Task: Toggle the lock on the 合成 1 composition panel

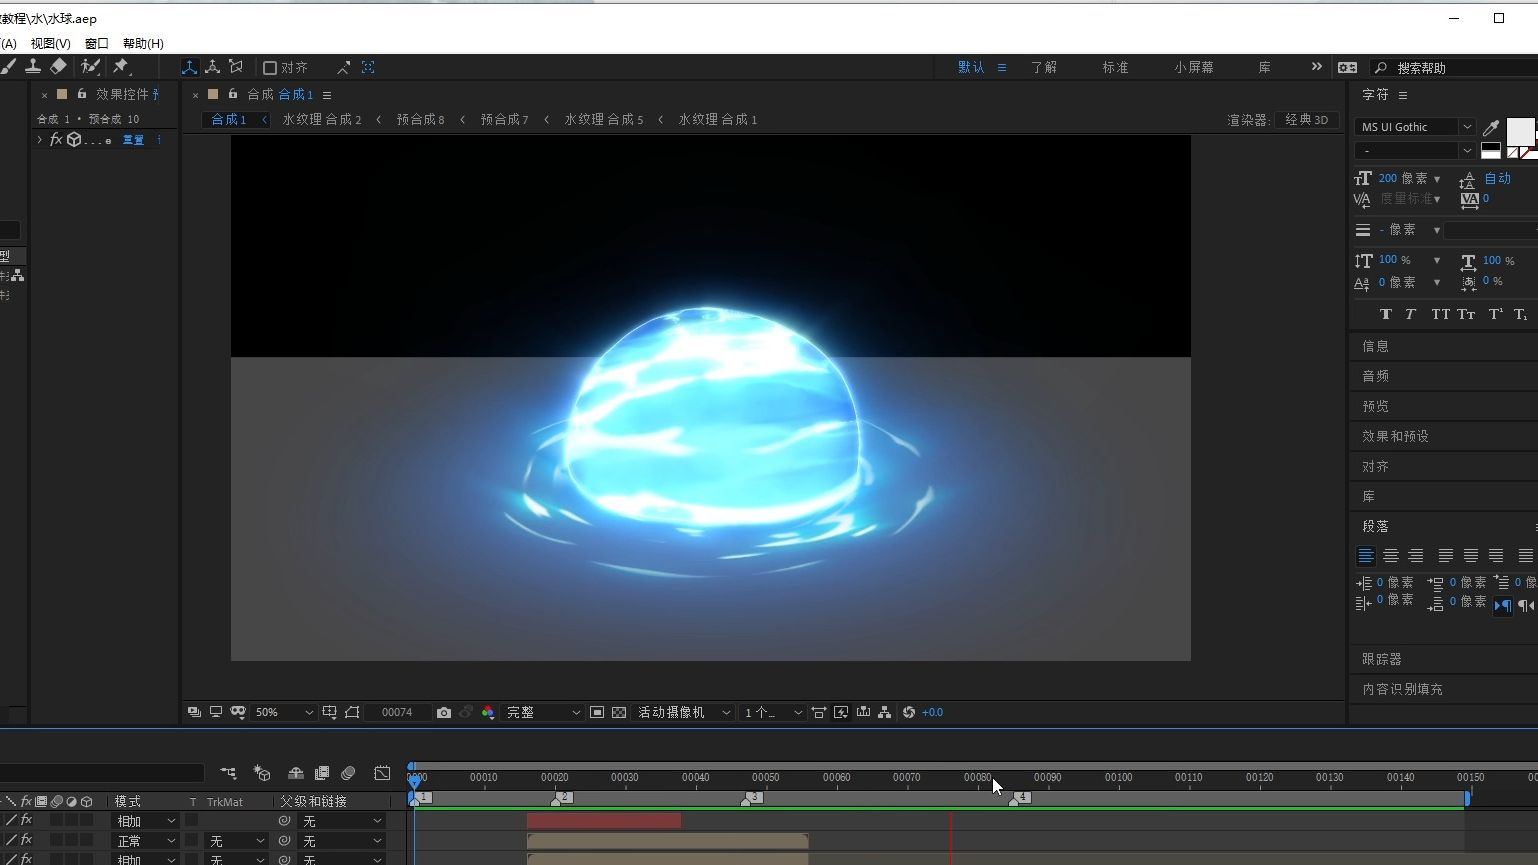Action: (232, 94)
